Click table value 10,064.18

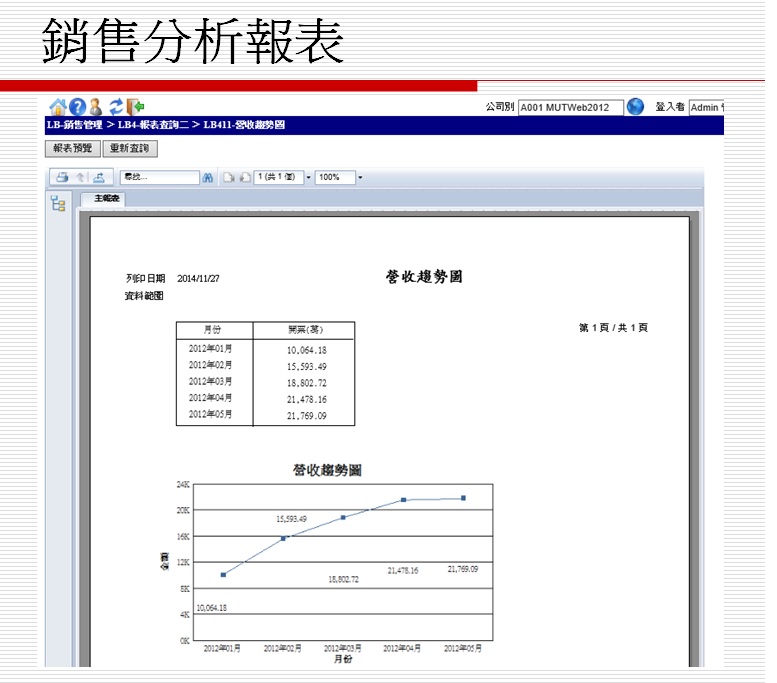pos(307,350)
